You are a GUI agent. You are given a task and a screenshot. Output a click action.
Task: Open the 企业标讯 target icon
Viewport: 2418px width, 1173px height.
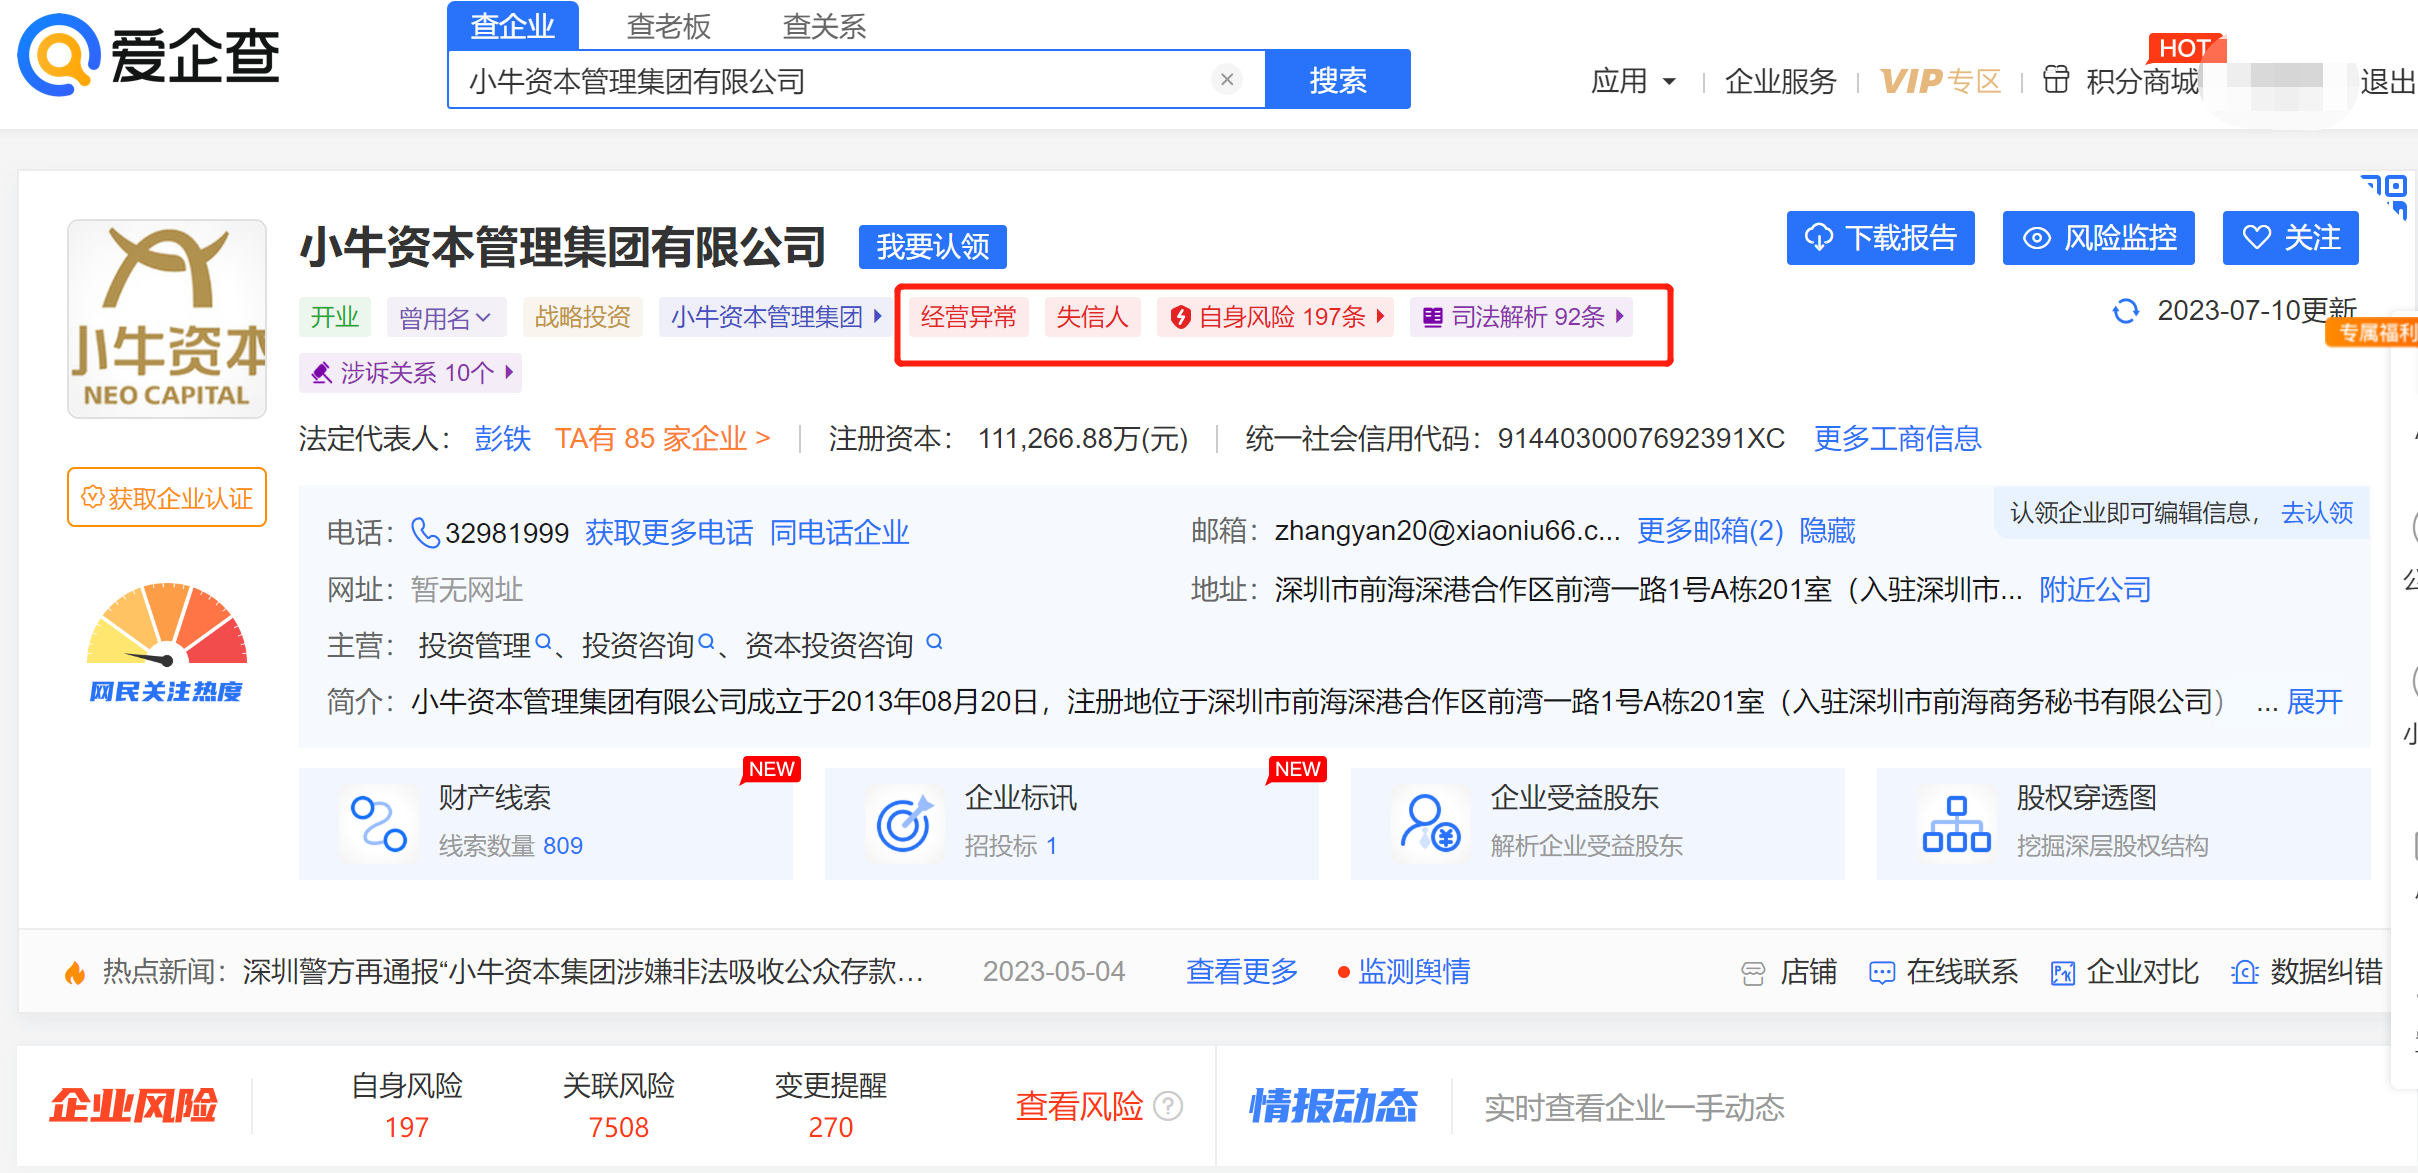[x=904, y=824]
